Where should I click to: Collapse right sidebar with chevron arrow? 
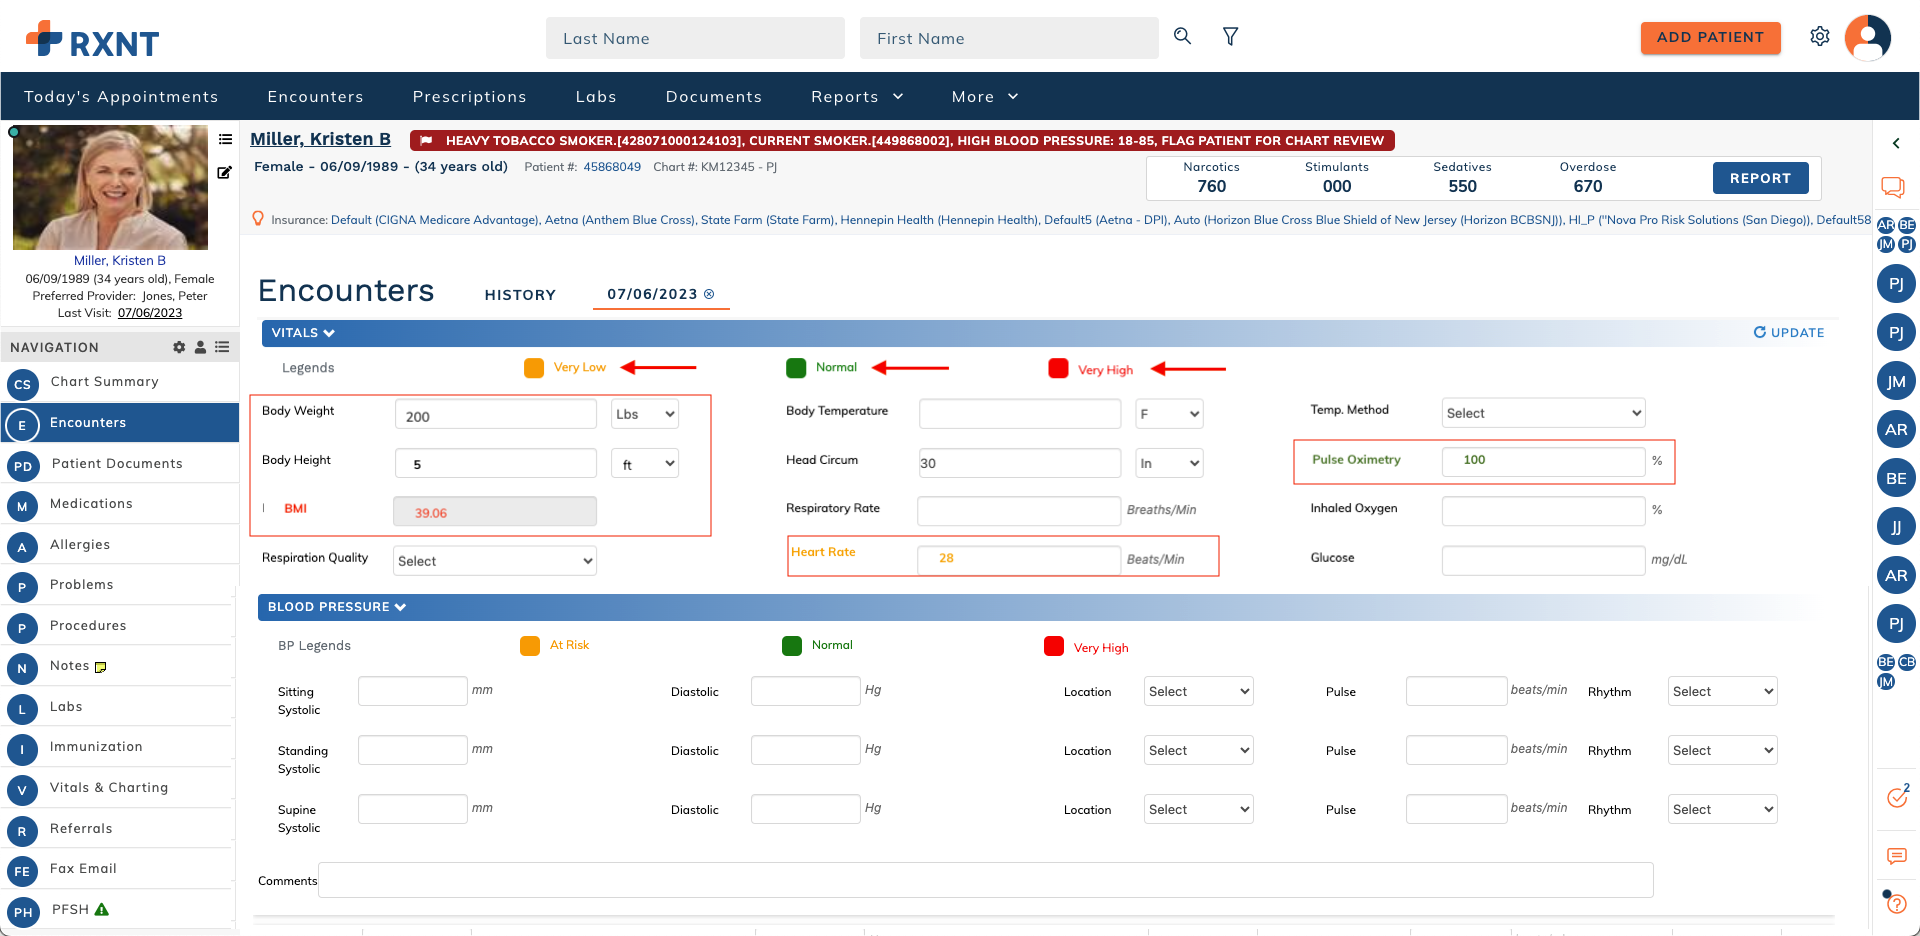[x=1896, y=144]
